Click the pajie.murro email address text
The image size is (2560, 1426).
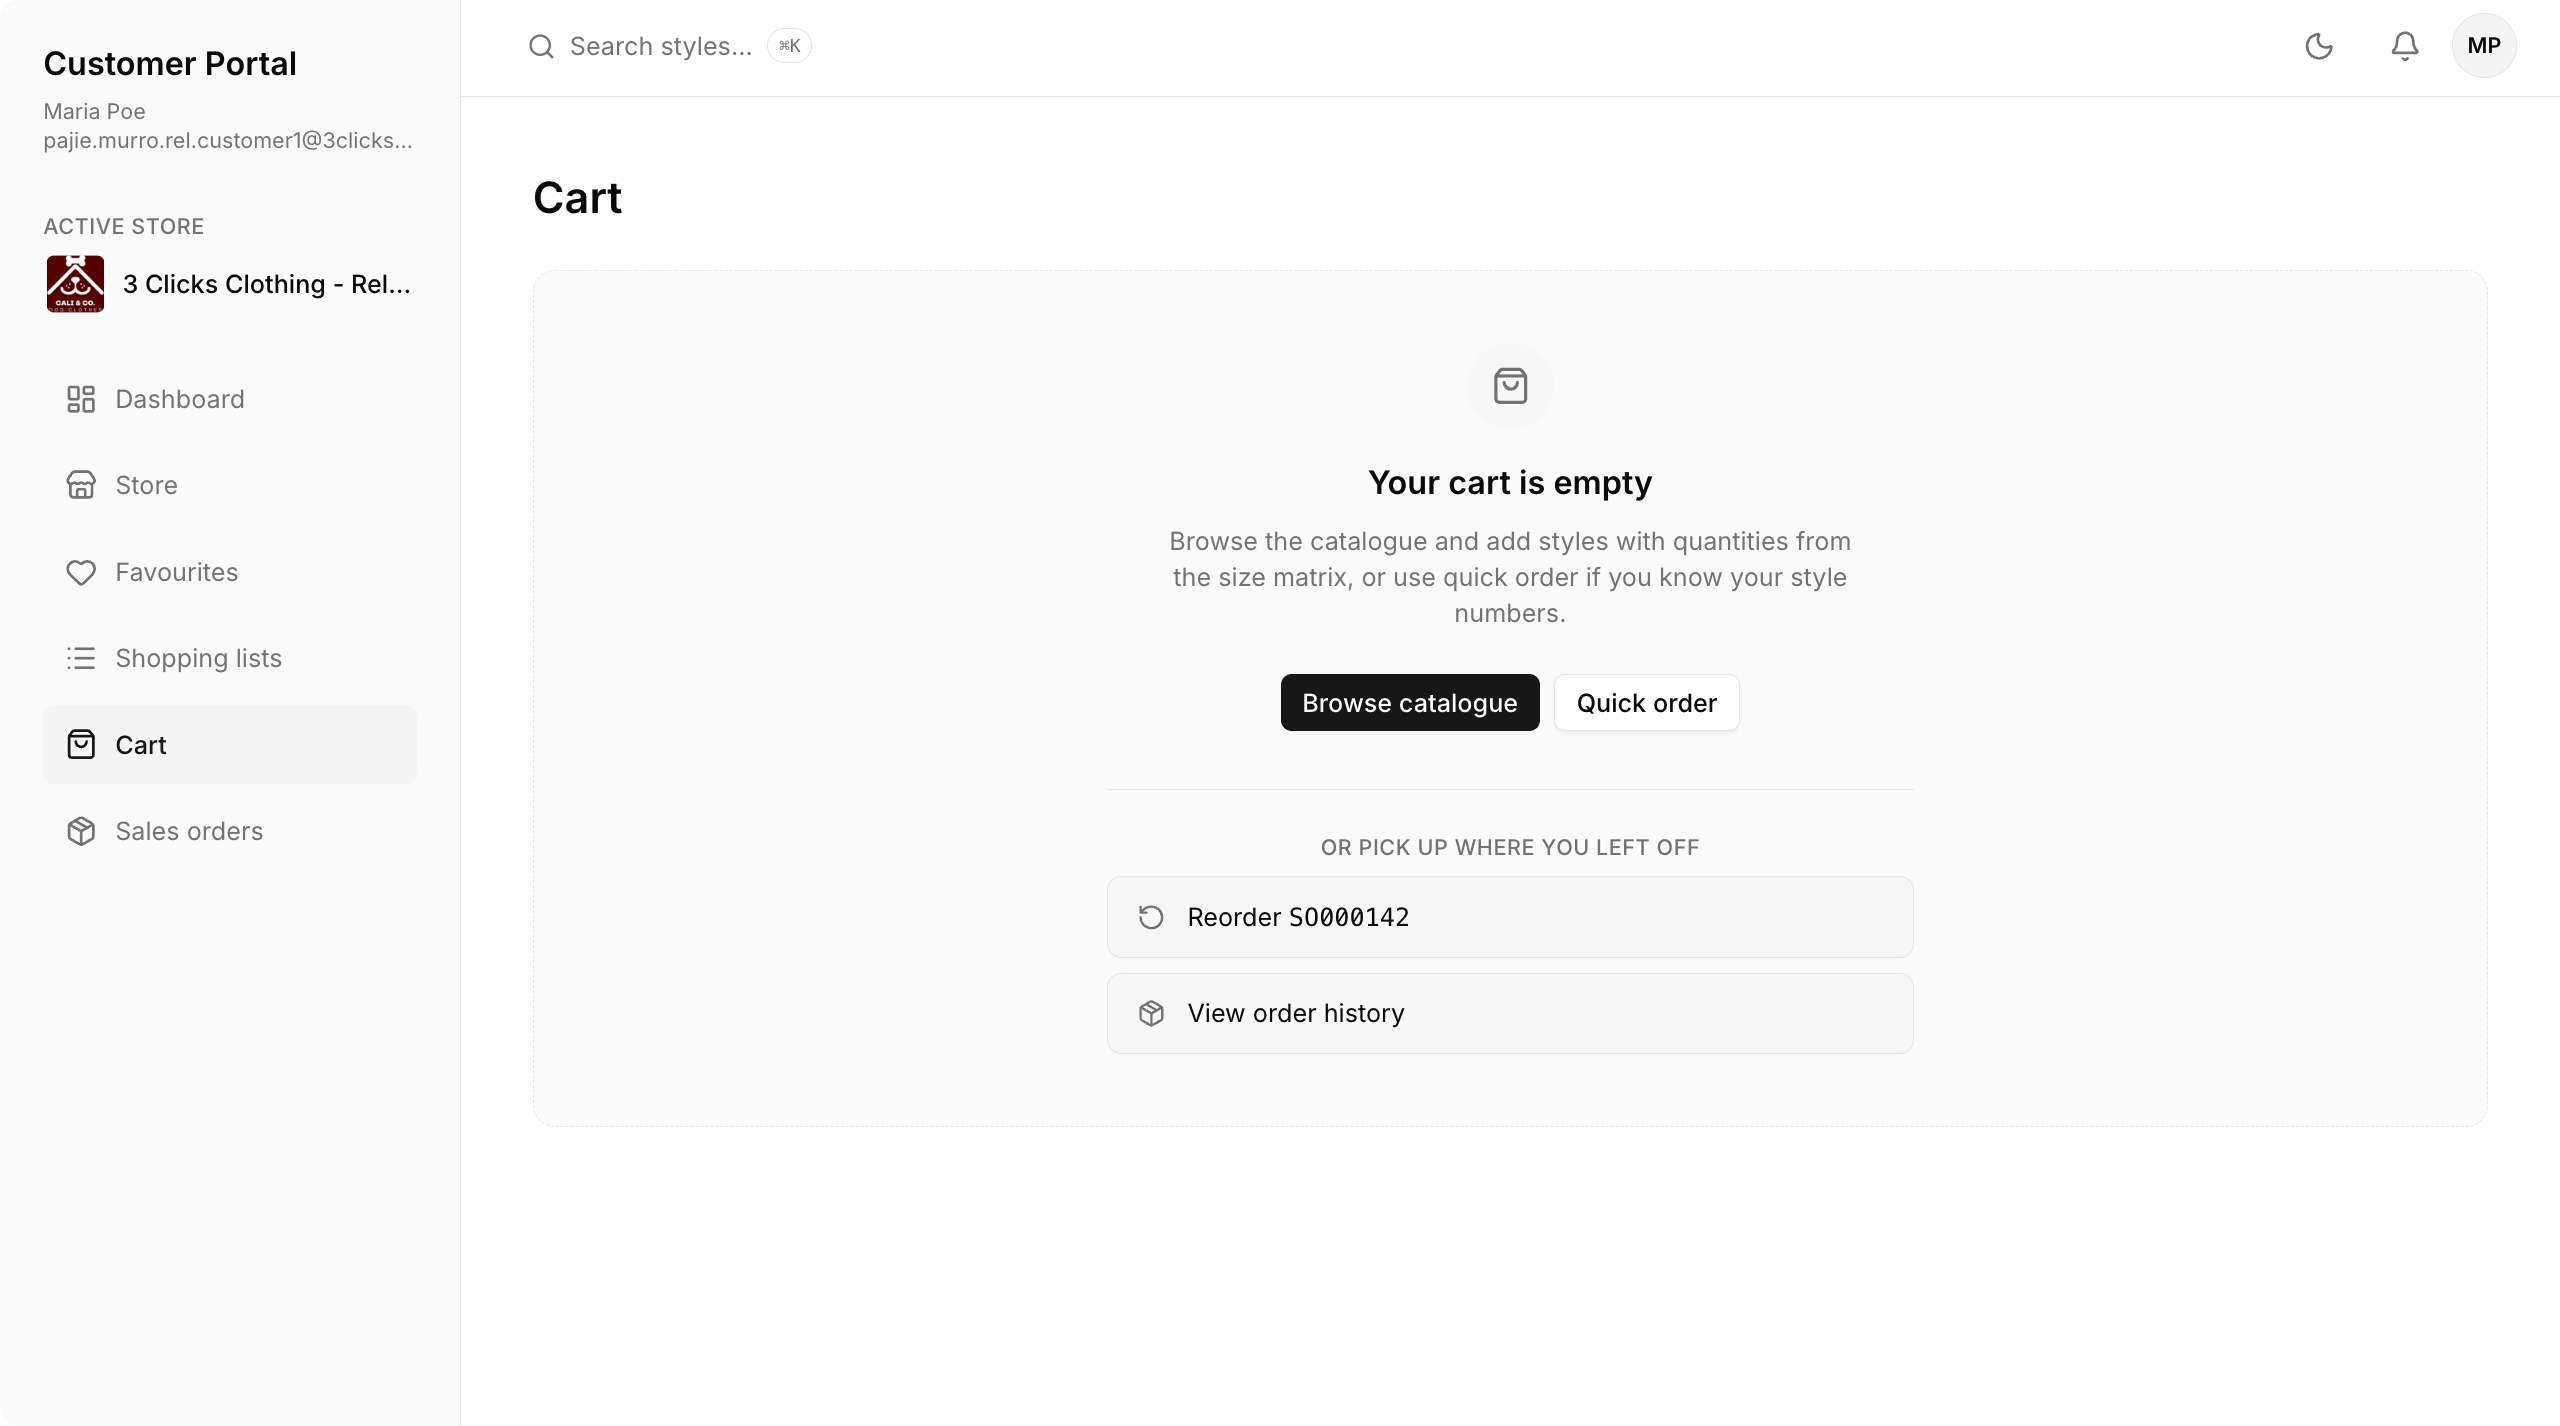click(x=228, y=140)
